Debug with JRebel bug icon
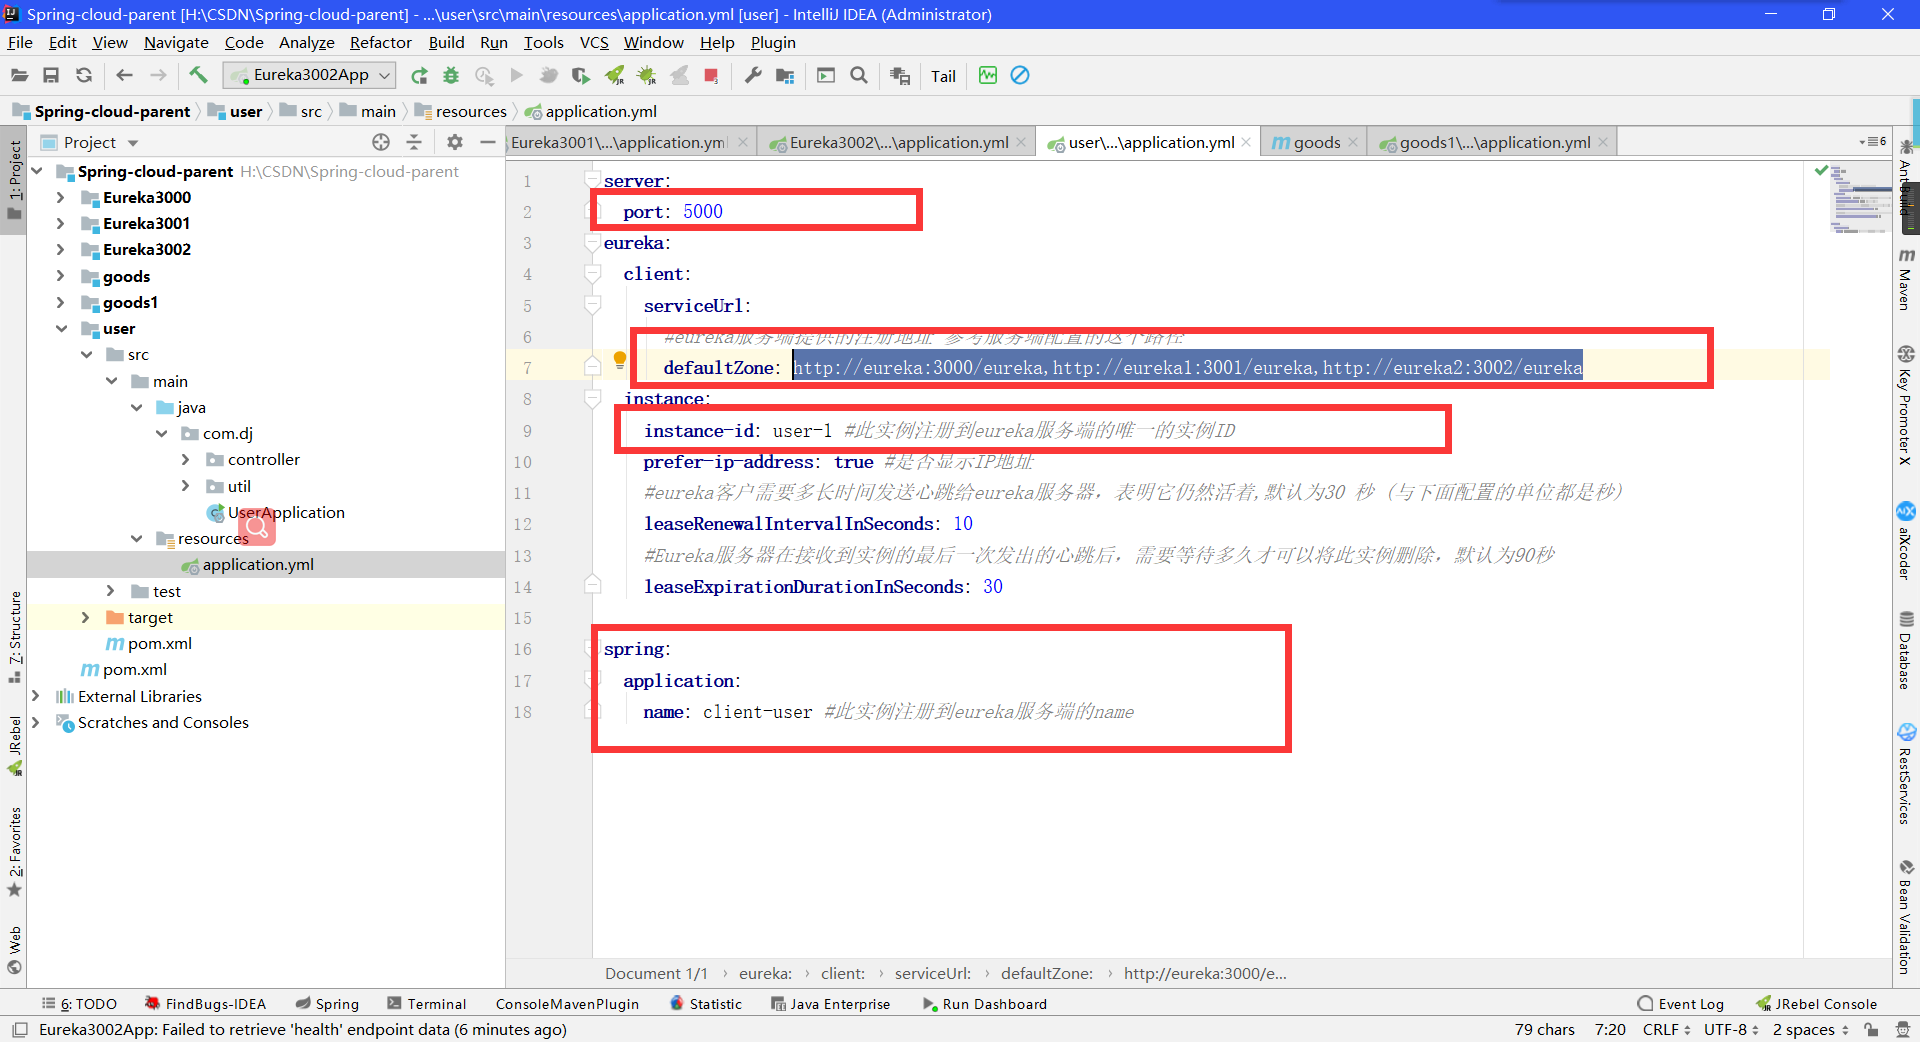Image resolution: width=1920 pixels, height=1042 pixels. 647,76
